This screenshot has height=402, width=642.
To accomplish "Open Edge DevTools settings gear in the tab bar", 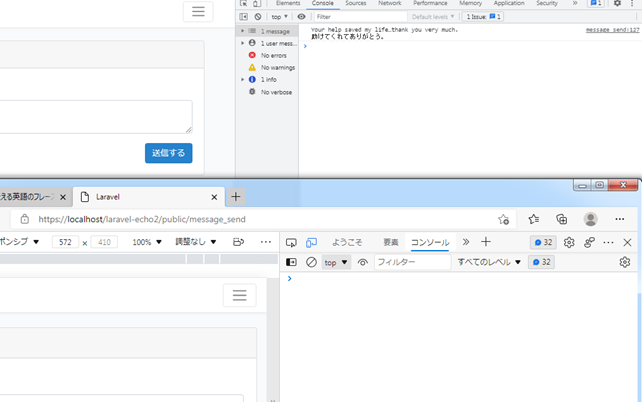I will pos(569,242).
